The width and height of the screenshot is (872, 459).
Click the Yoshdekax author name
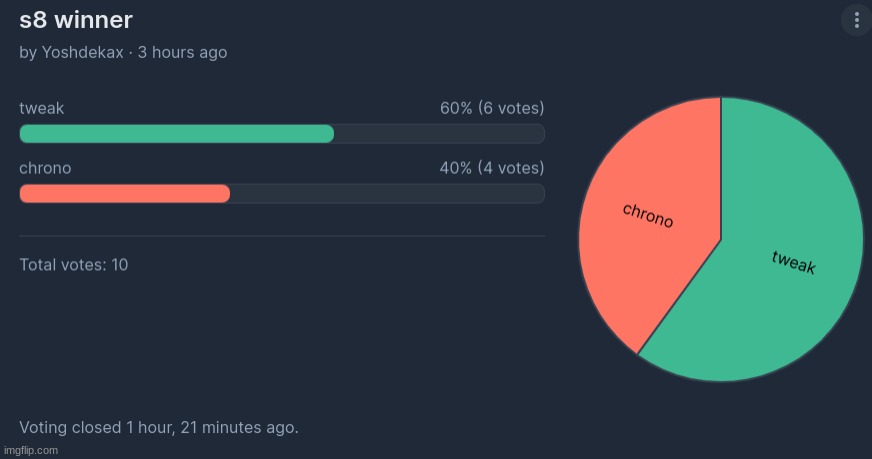83,52
